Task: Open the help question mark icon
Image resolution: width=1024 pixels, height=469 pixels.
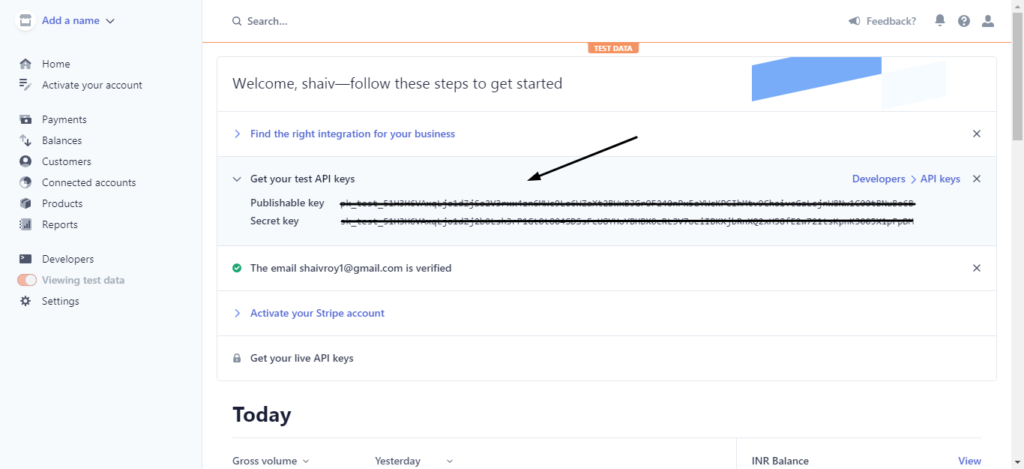Action: pos(964,21)
